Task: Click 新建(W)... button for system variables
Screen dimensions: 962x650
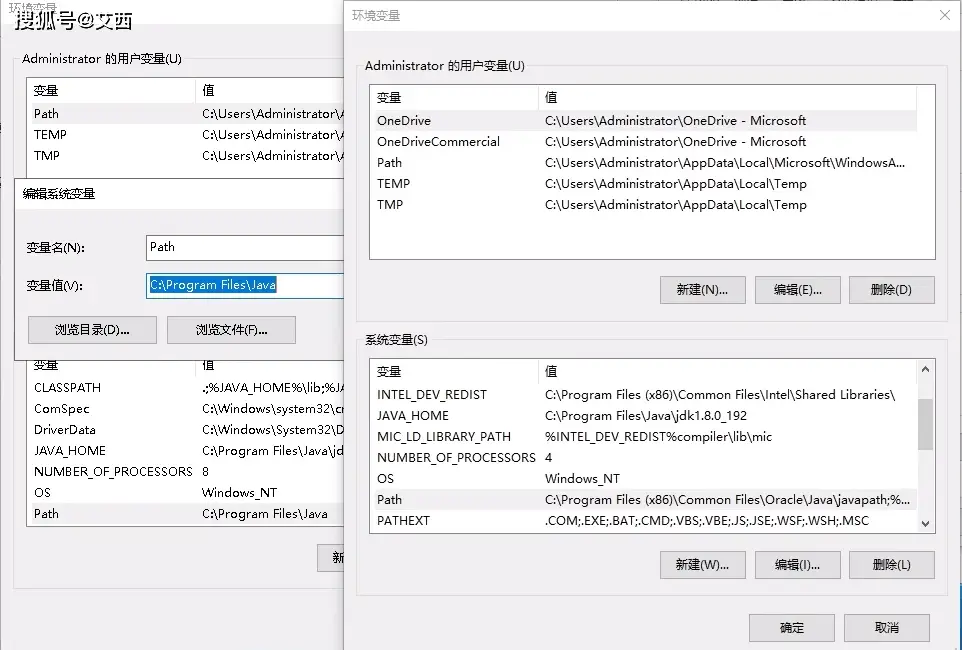Action: 702,565
